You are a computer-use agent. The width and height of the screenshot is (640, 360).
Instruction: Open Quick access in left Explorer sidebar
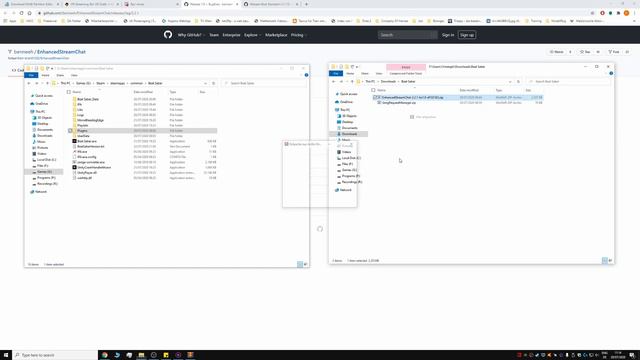[44, 96]
